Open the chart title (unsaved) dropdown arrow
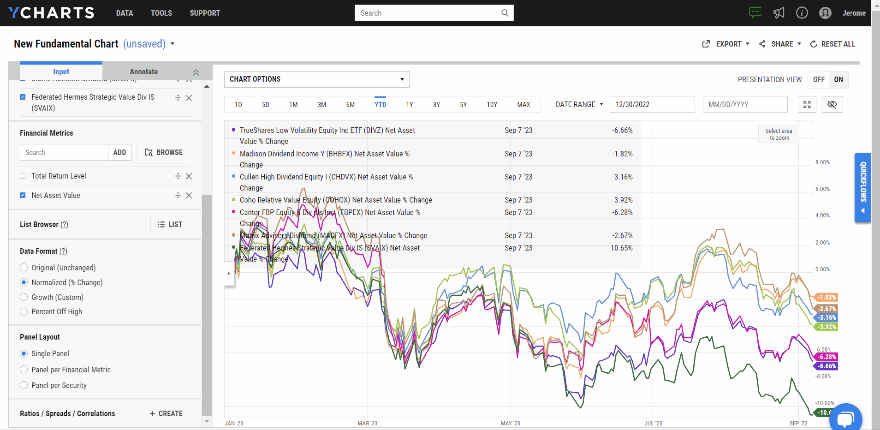This screenshot has width=880, height=430. [x=173, y=44]
